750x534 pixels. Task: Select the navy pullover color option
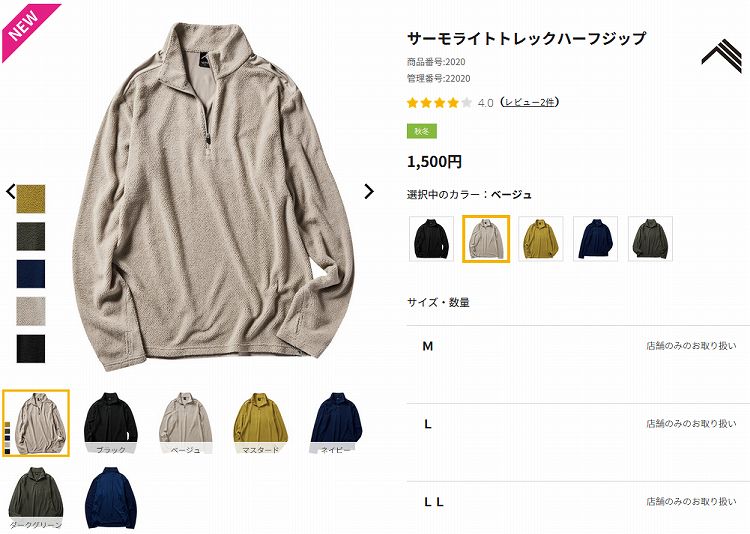pyautogui.click(x=596, y=239)
